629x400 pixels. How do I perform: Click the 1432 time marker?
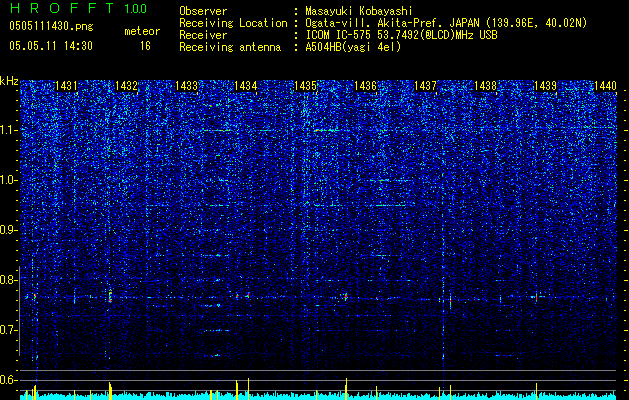pos(126,86)
